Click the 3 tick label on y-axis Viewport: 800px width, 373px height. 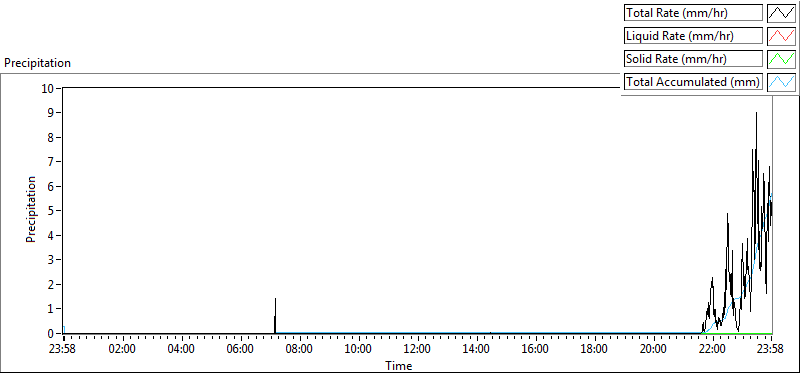pos(51,260)
